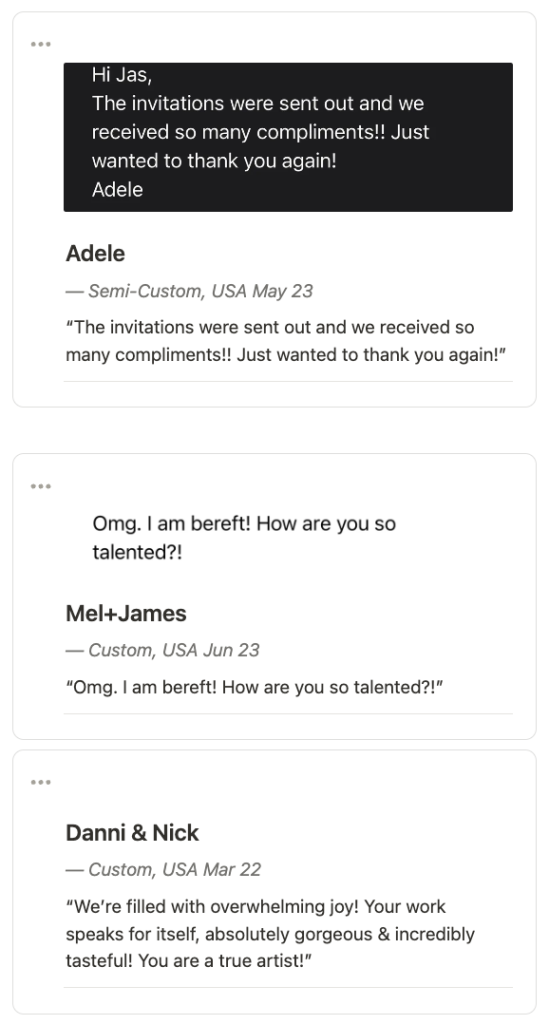Select the Adele heading
Image resolution: width=549 pixels, height=1024 pixels.
95,253
